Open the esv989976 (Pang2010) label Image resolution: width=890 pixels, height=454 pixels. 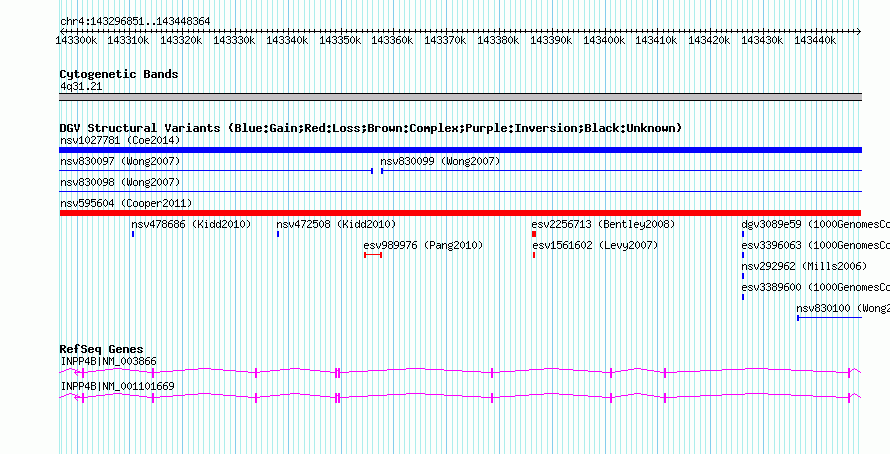click(x=423, y=245)
